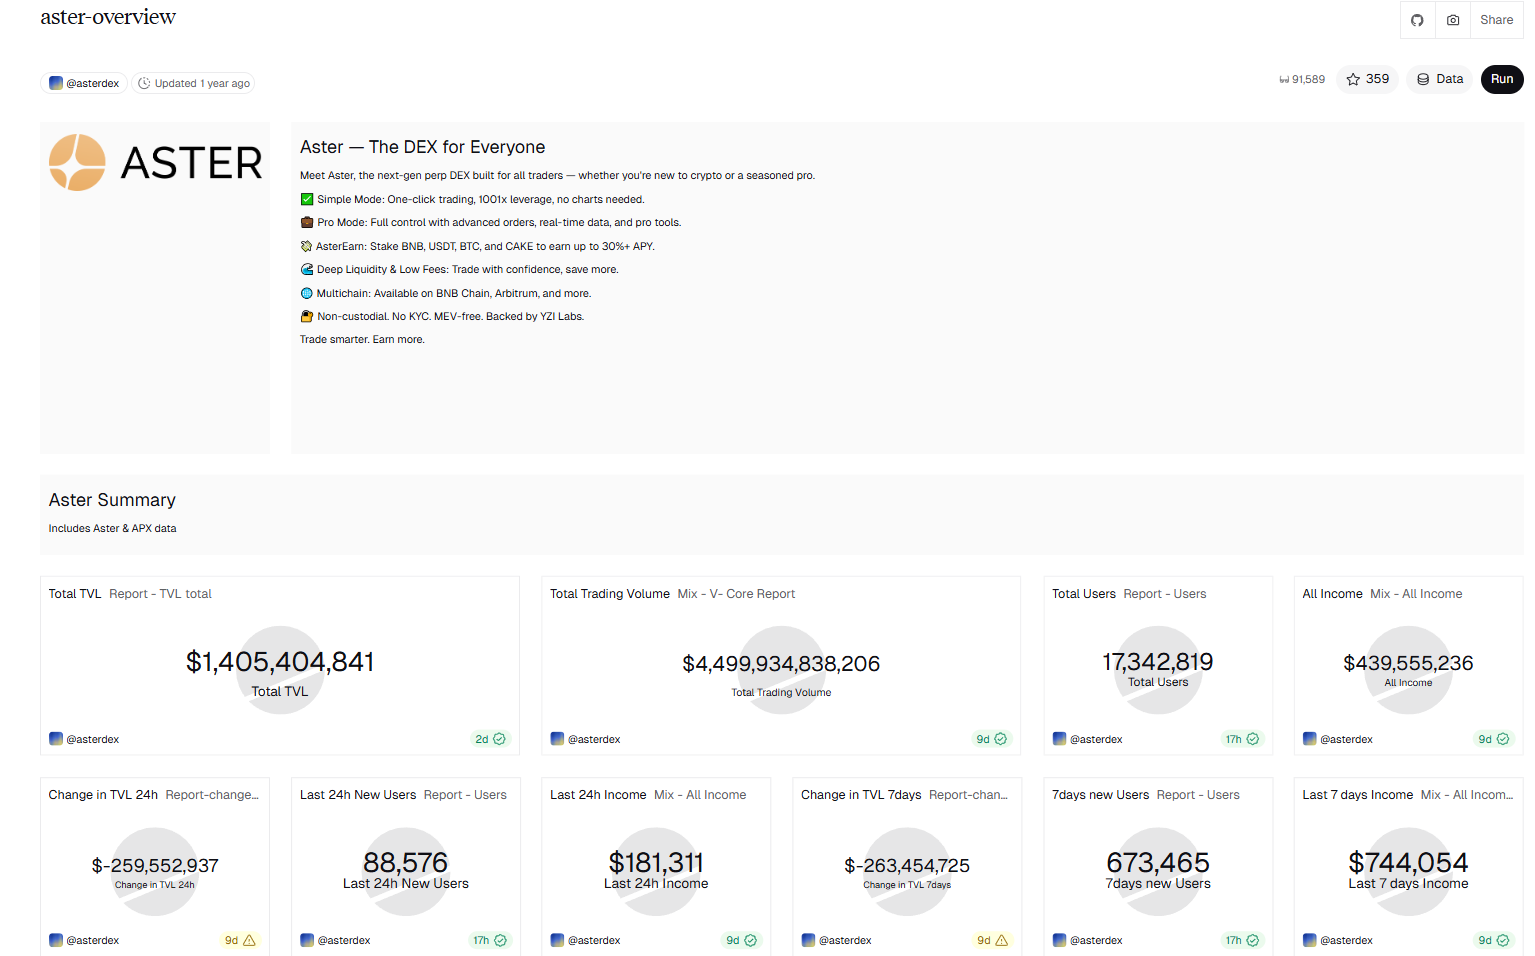Open the 'Mix - V- Core Report' query link
This screenshot has width=1535, height=956.
coord(736,594)
